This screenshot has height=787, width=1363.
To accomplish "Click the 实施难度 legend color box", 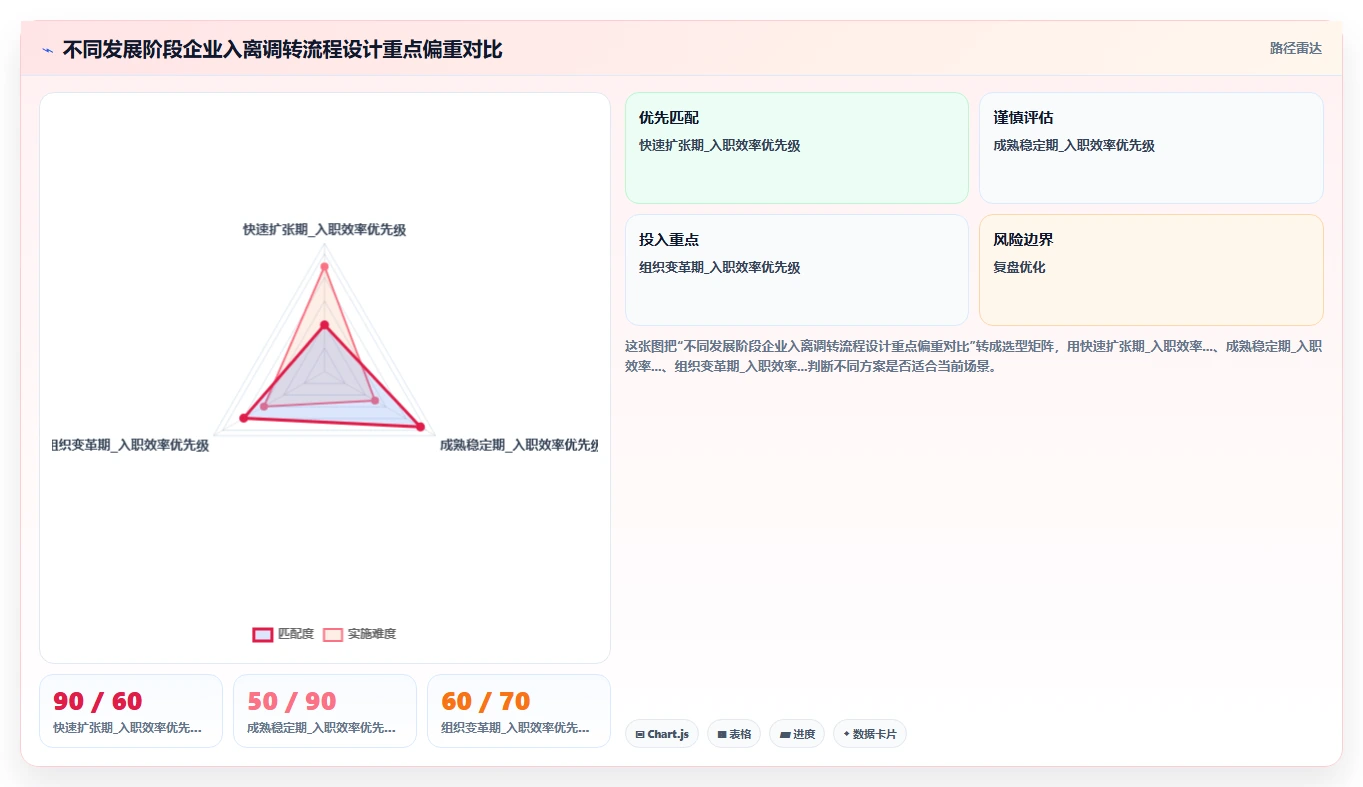I will [x=333, y=634].
